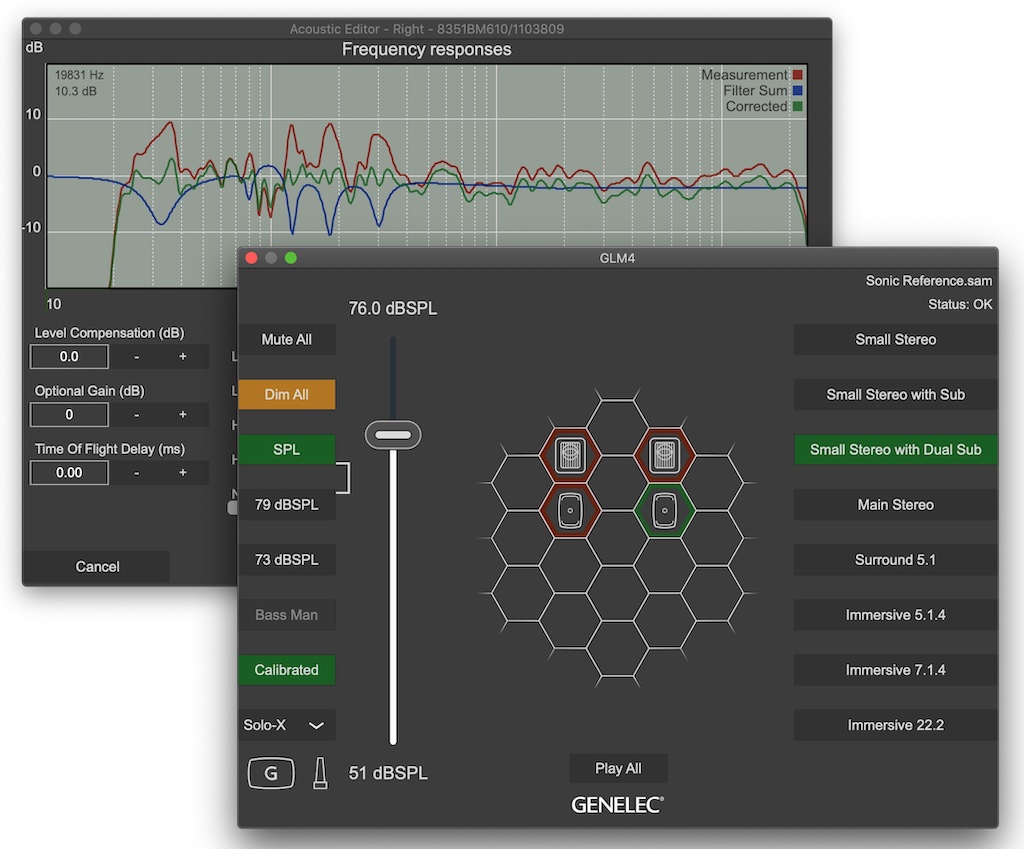Screen dimensions: 1024x849
Task: Toggle the Calibrated button
Action: (286, 670)
